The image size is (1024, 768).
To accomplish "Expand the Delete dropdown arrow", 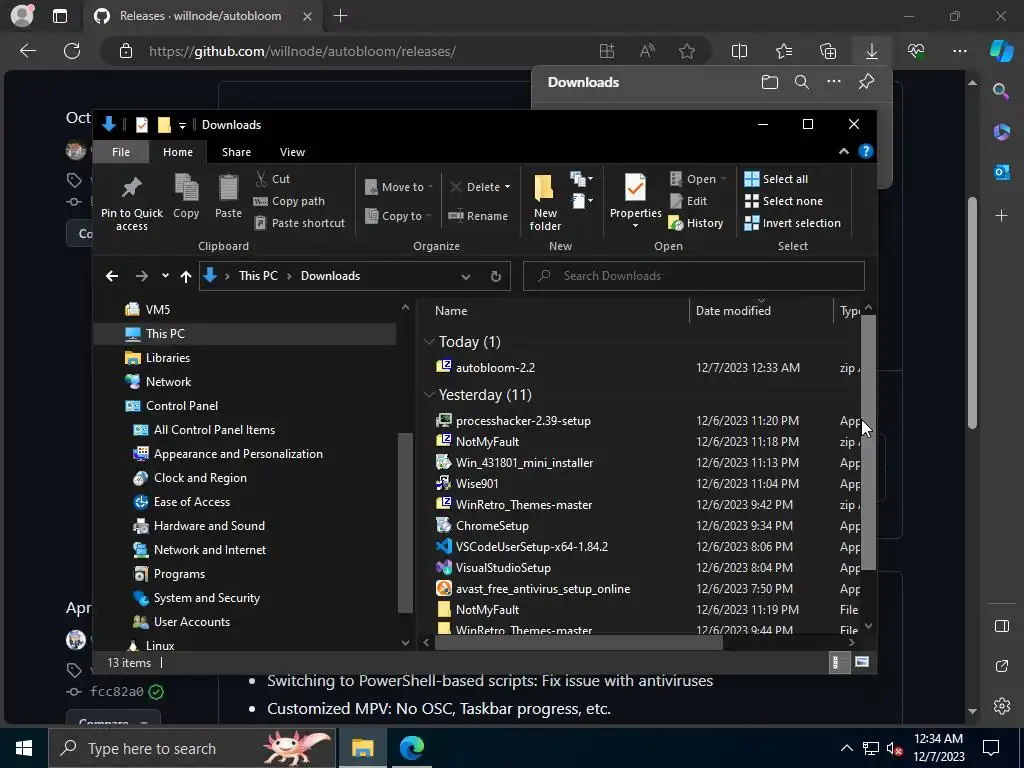I will click(x=507, y=187).
